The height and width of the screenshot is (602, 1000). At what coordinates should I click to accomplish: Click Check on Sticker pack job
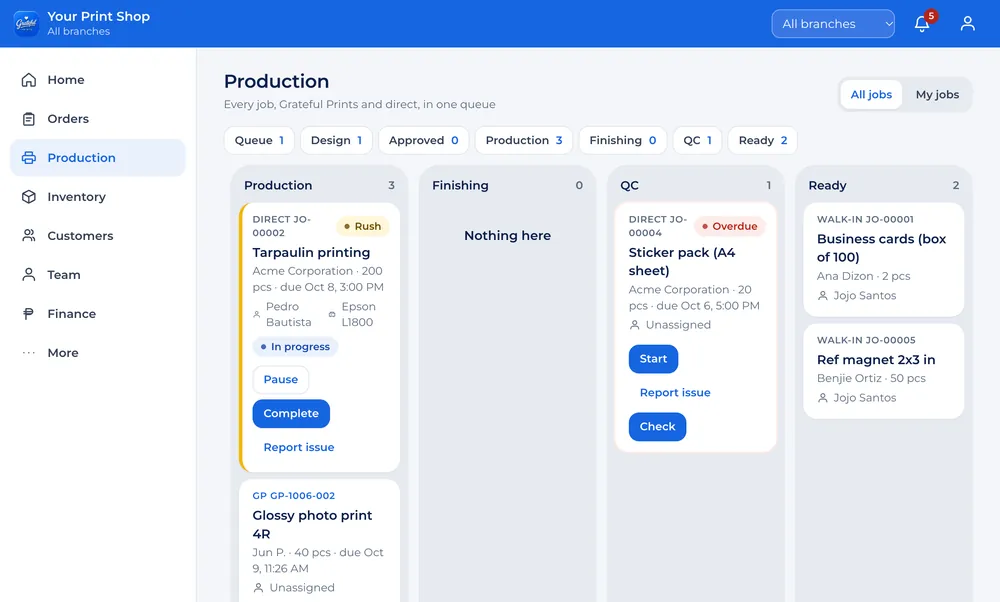[x=658, y=427]
